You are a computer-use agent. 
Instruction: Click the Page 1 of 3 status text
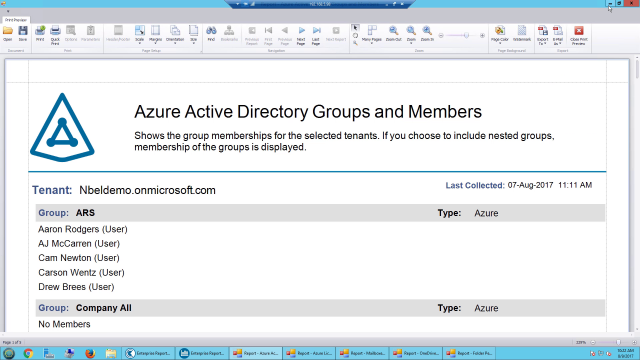(x=12, y=342)
